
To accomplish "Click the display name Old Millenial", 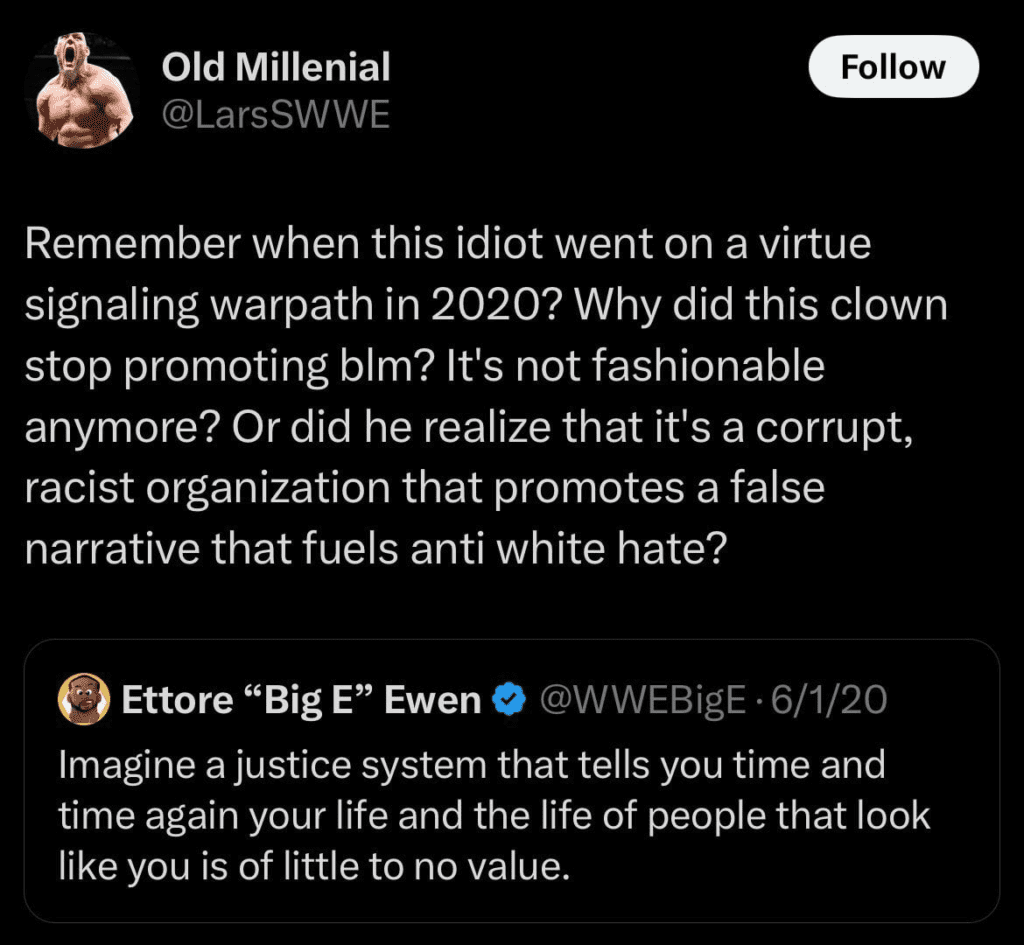I will 274,68.
